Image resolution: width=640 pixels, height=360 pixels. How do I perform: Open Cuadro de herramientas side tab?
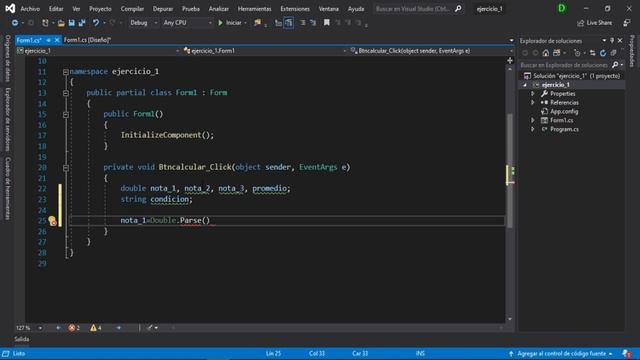(x=7, y=189)
